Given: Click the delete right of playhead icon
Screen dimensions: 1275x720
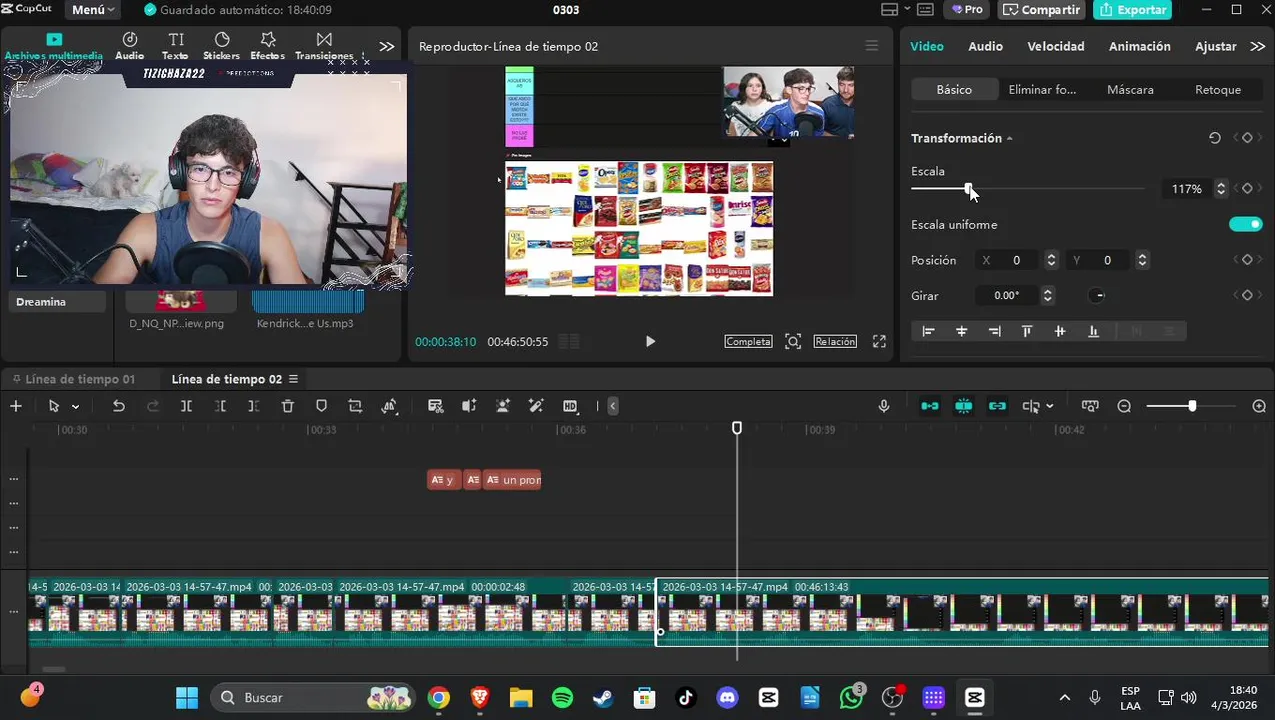Looking at the screenshot, I should pos(254,406).
